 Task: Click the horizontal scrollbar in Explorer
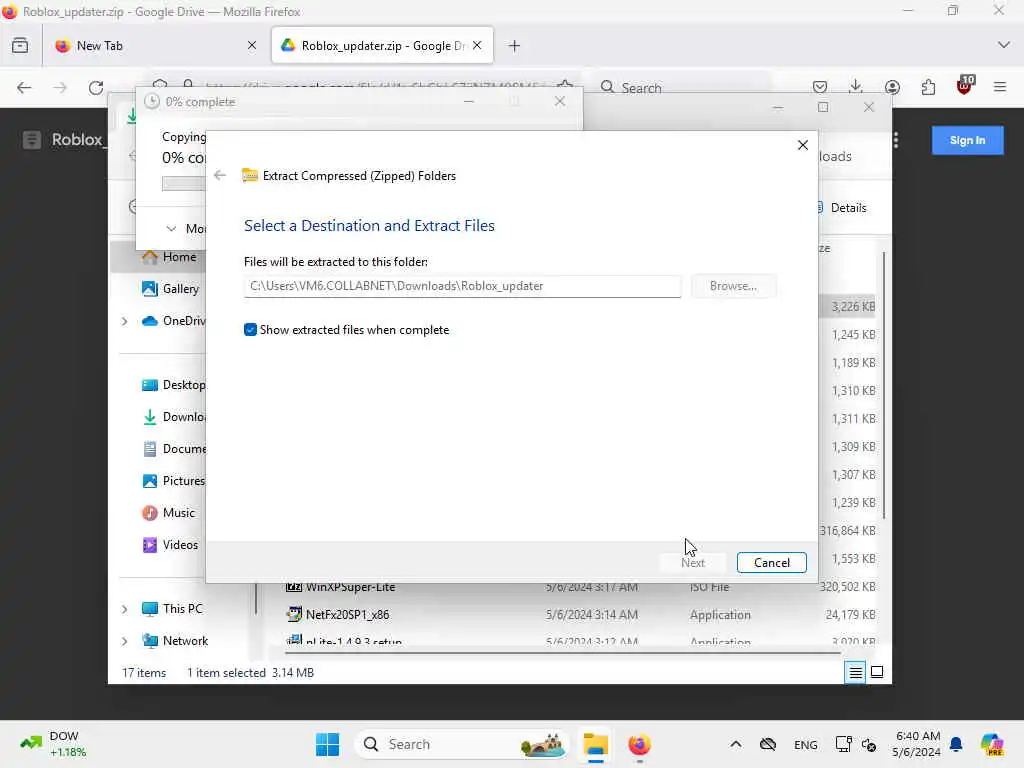coord(563,652)
